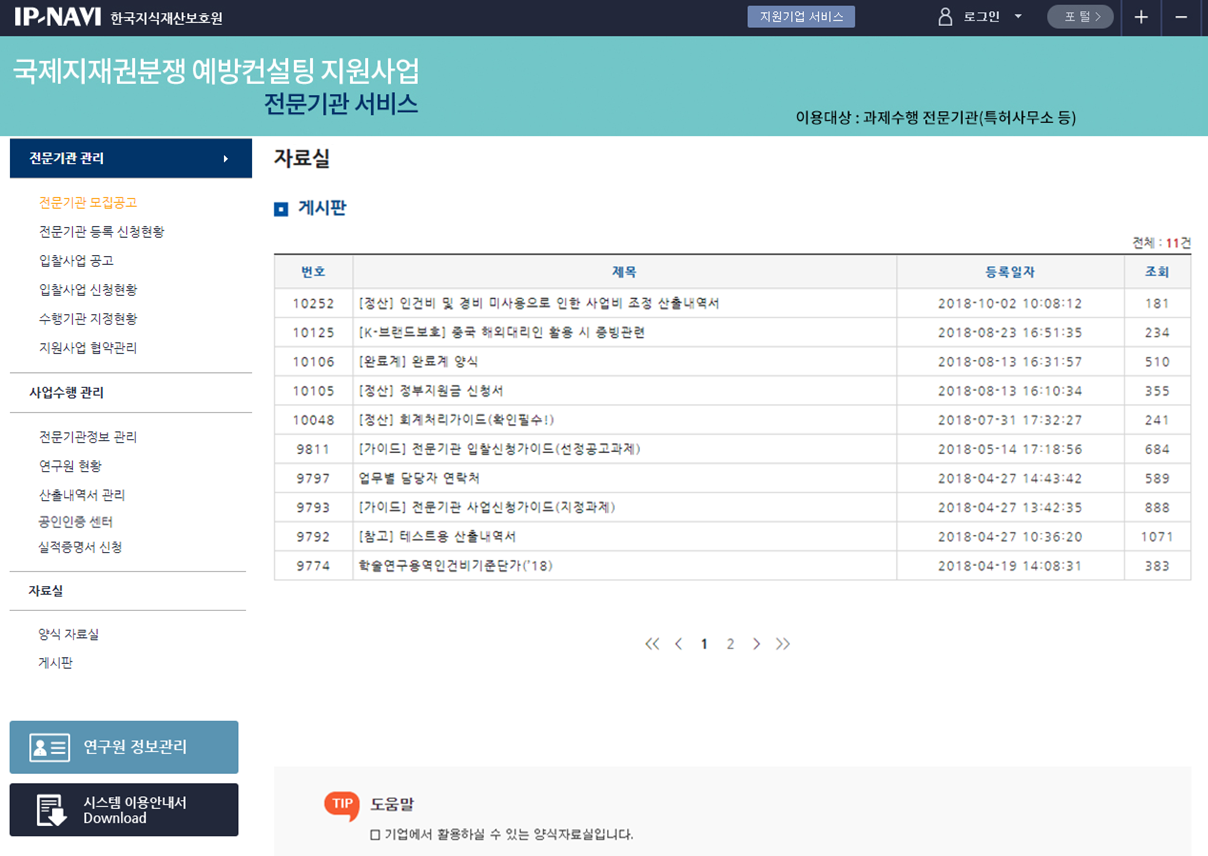Download the 시스템 이용안내서
This screenshot has height=856, width=1208.
124,810
